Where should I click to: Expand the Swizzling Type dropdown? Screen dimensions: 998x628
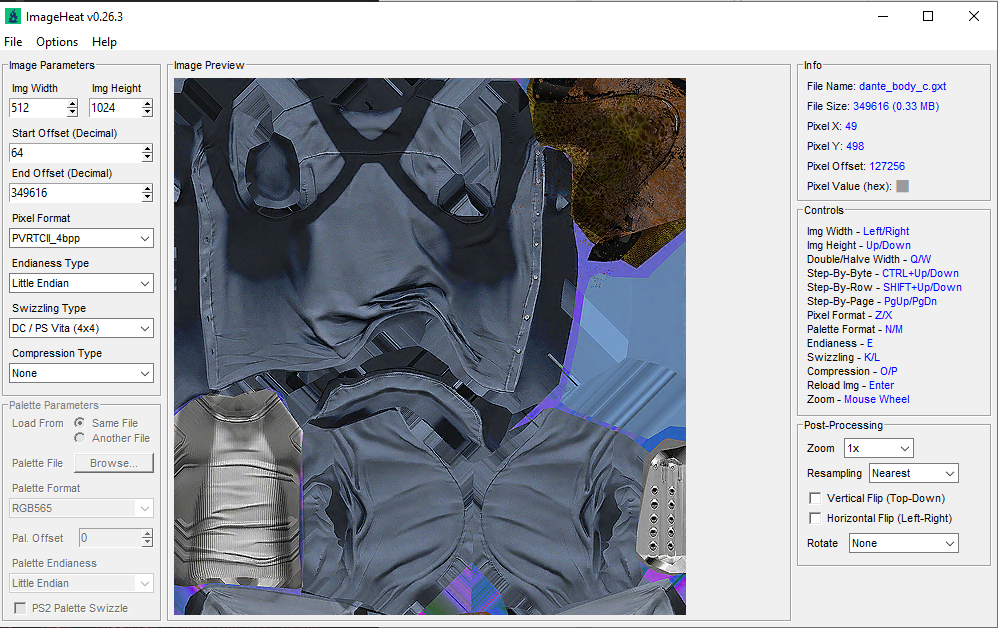point(81,328)
